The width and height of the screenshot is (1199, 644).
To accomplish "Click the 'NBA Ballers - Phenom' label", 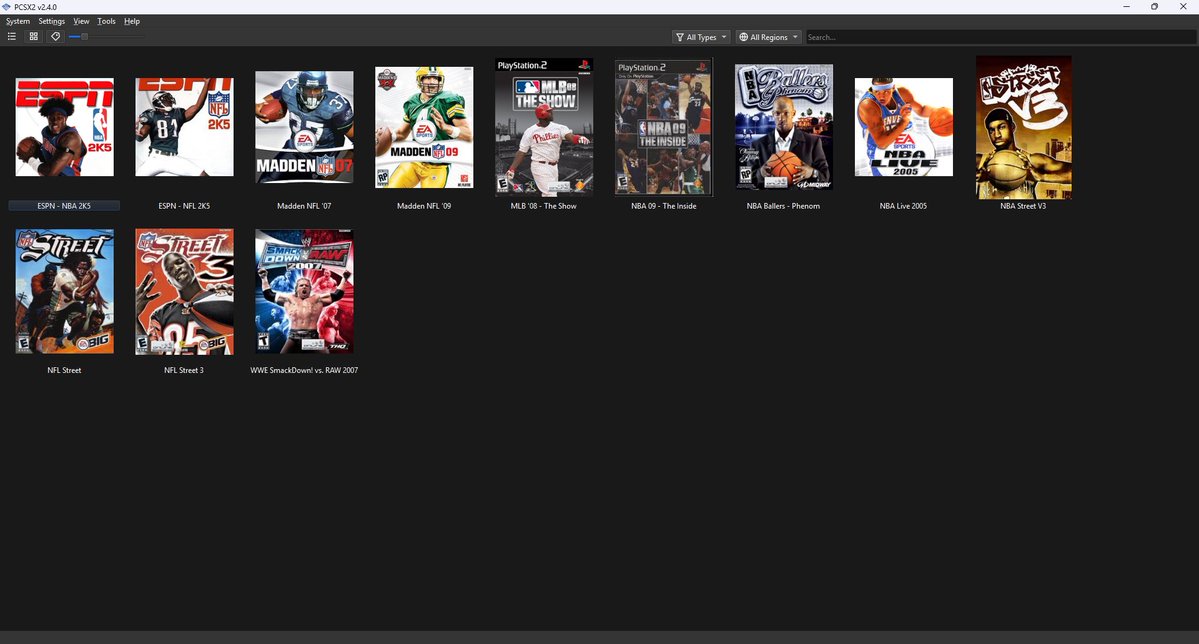I will point(784,206).
